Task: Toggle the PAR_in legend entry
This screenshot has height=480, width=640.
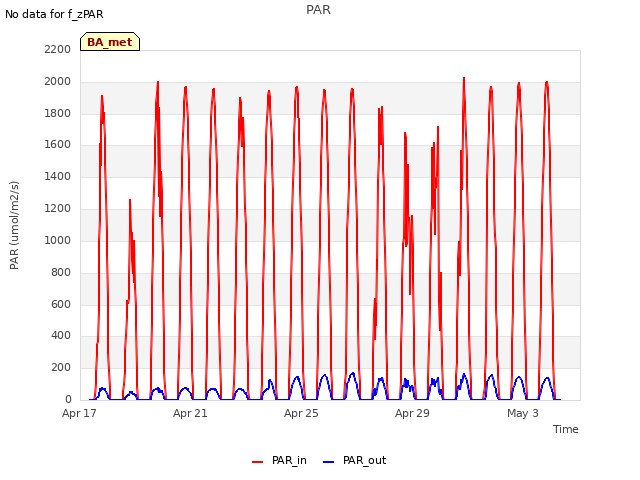Action: click(x=279, y=461)
